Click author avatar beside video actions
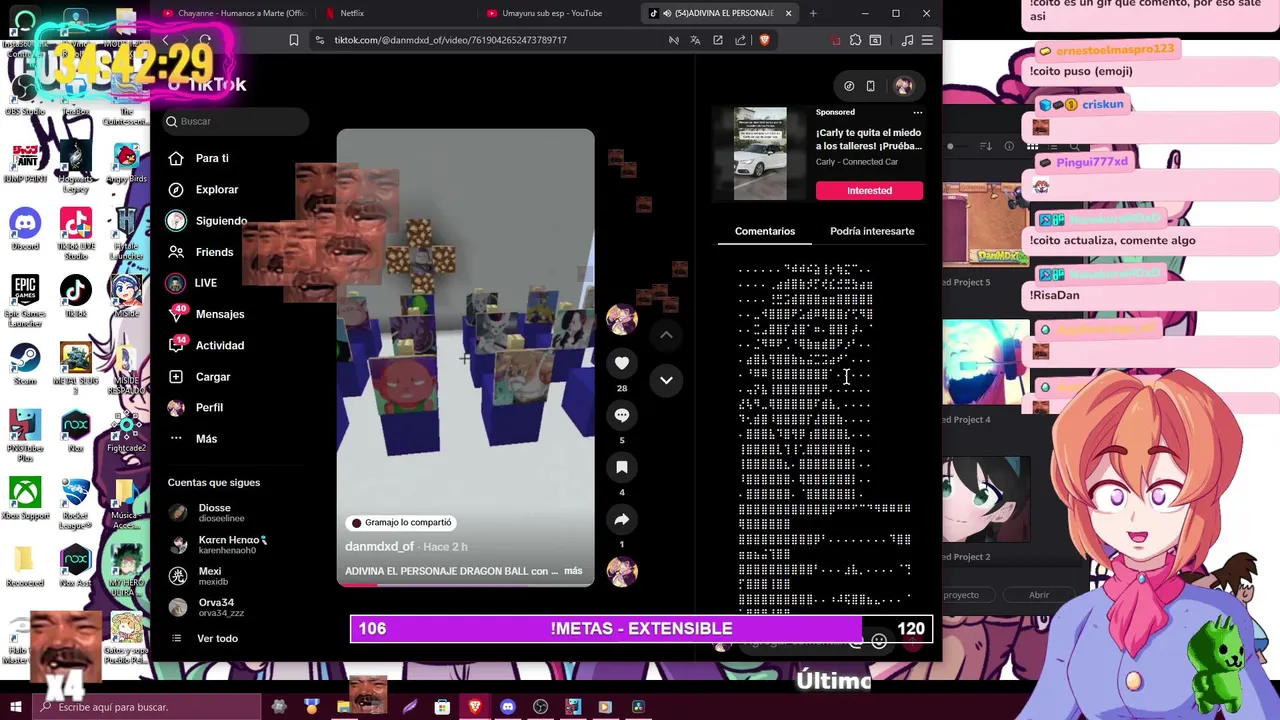The image size is (1280, 720). (x=622, y=319)
